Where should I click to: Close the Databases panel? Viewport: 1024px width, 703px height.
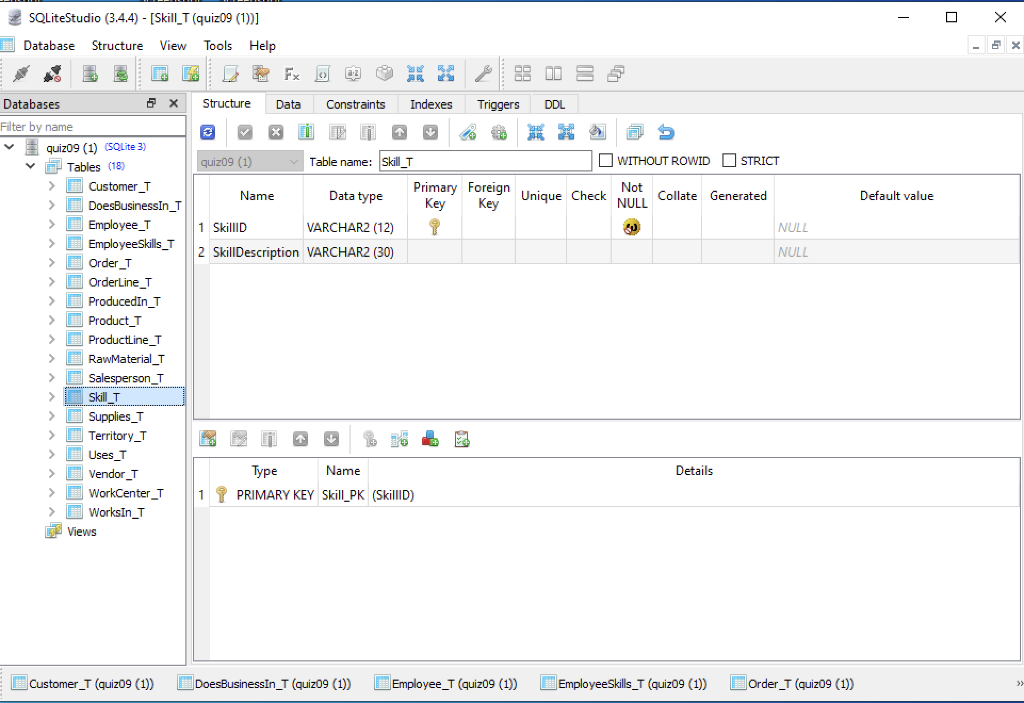pyautogui.click(x=174, y=103)
